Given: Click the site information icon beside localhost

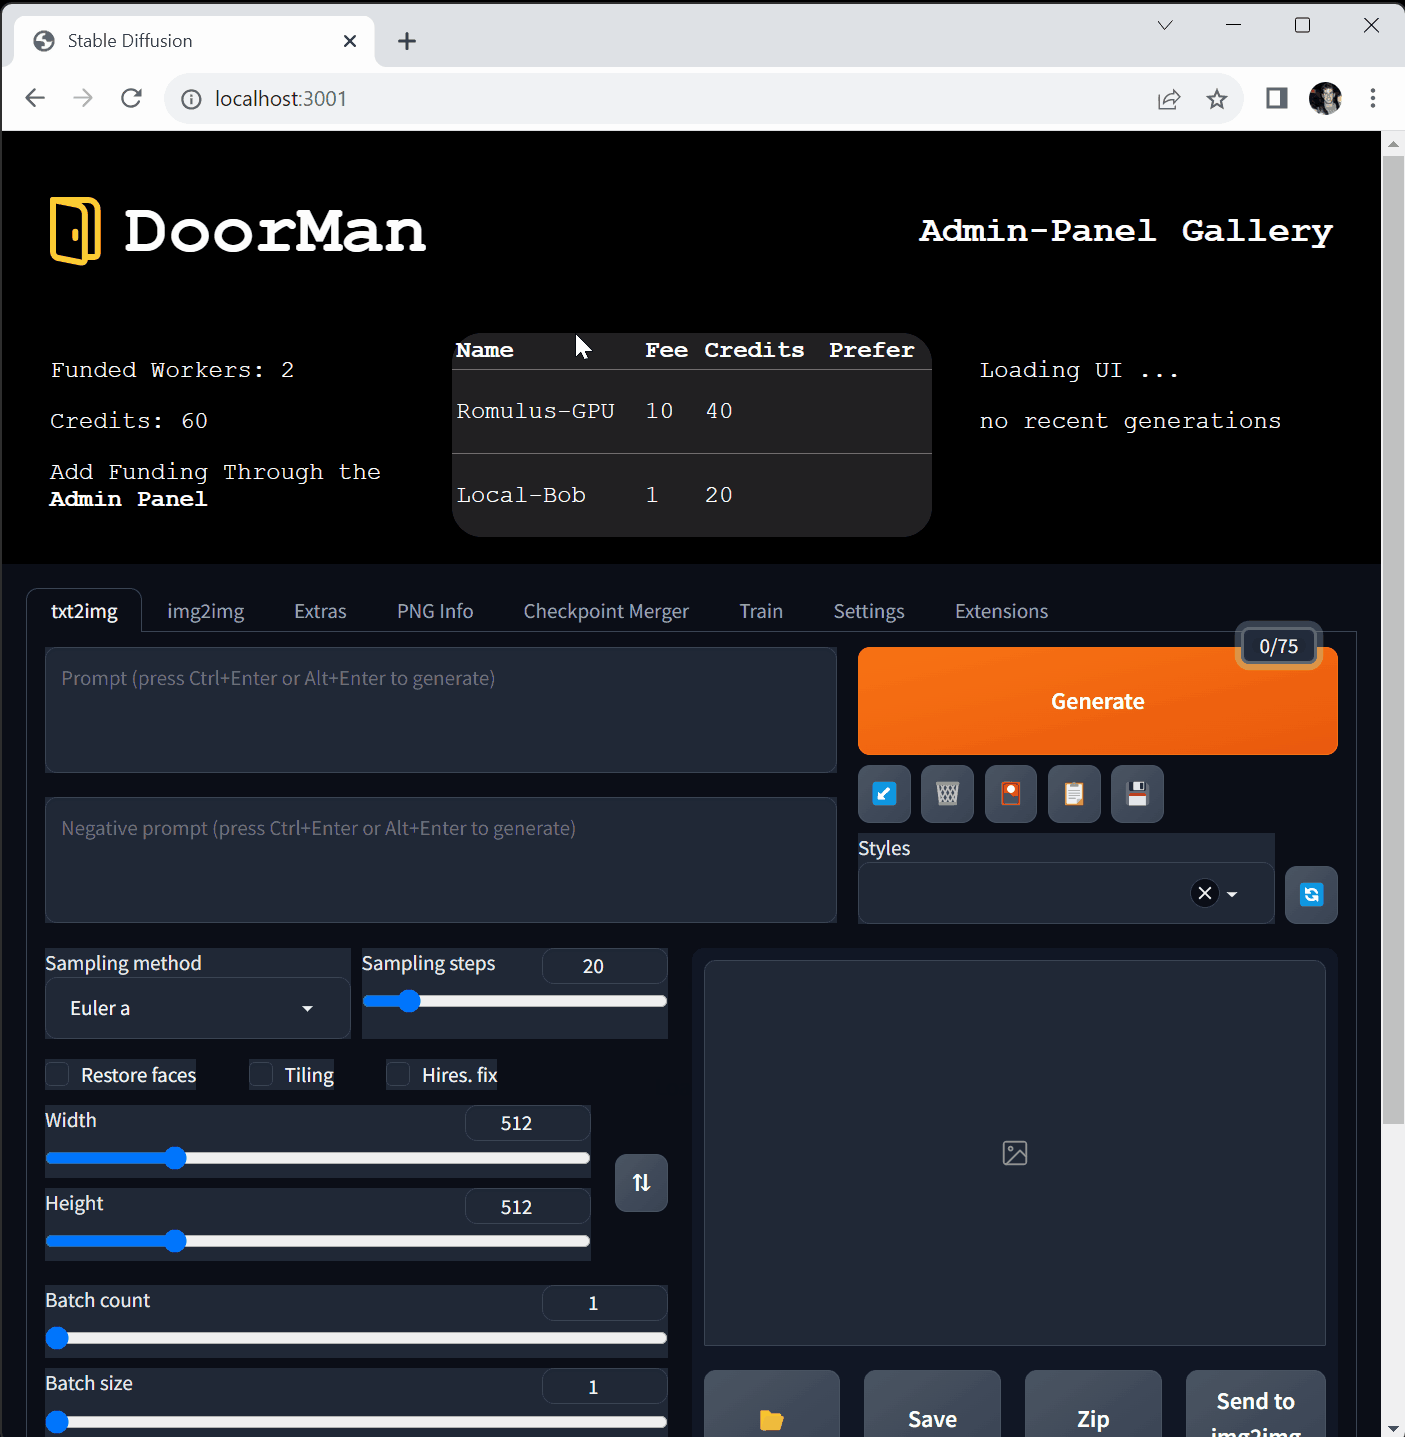Looking at the screenshot, I should click(x=191, y=99).
